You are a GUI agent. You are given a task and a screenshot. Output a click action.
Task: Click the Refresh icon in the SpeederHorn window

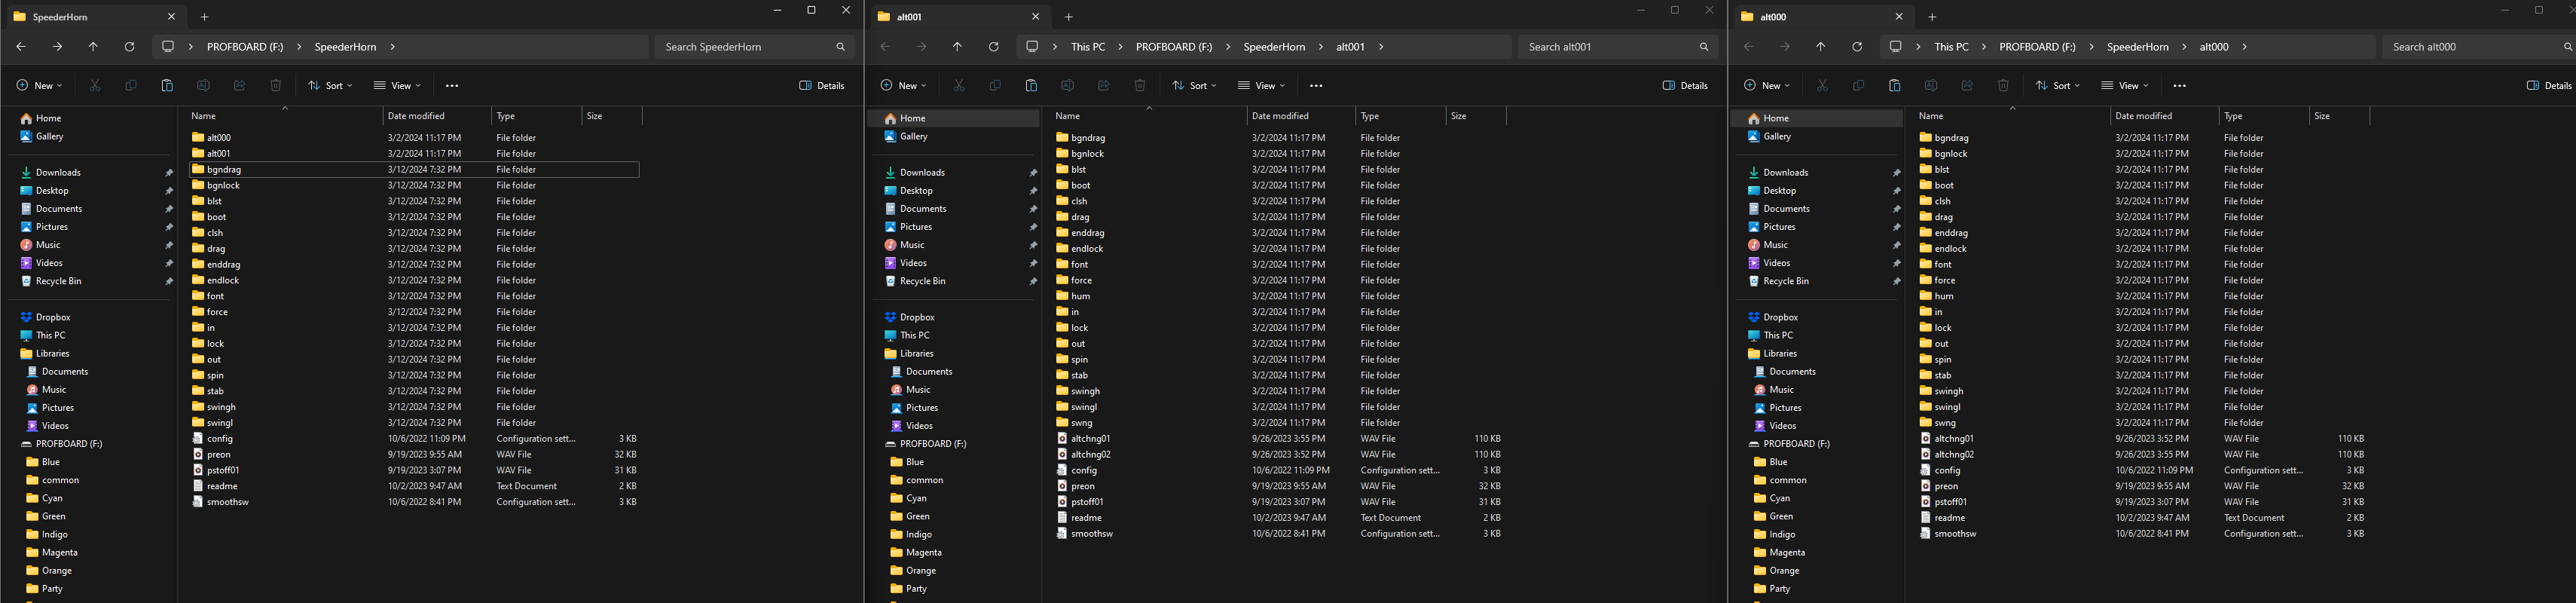coord(129,47)
